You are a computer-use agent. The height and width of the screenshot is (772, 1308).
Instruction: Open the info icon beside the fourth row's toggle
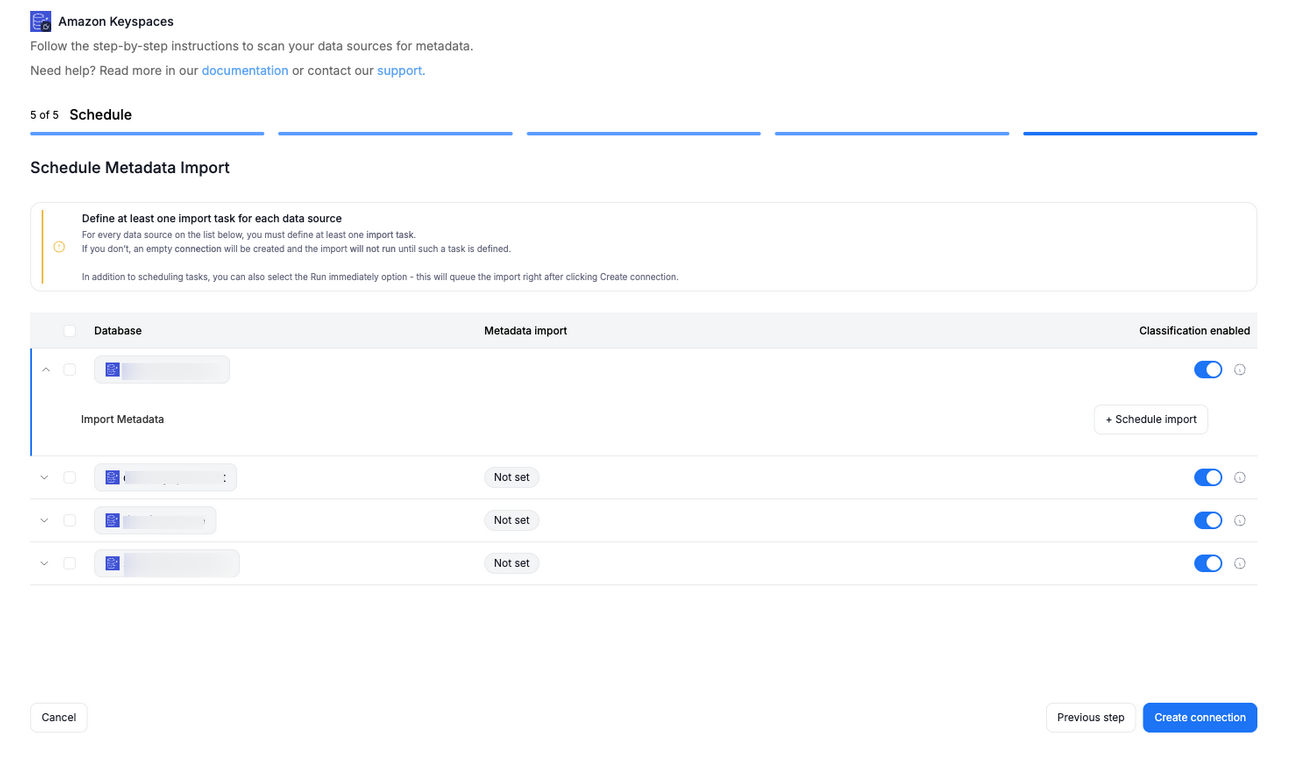click(x=1240, y=564)
